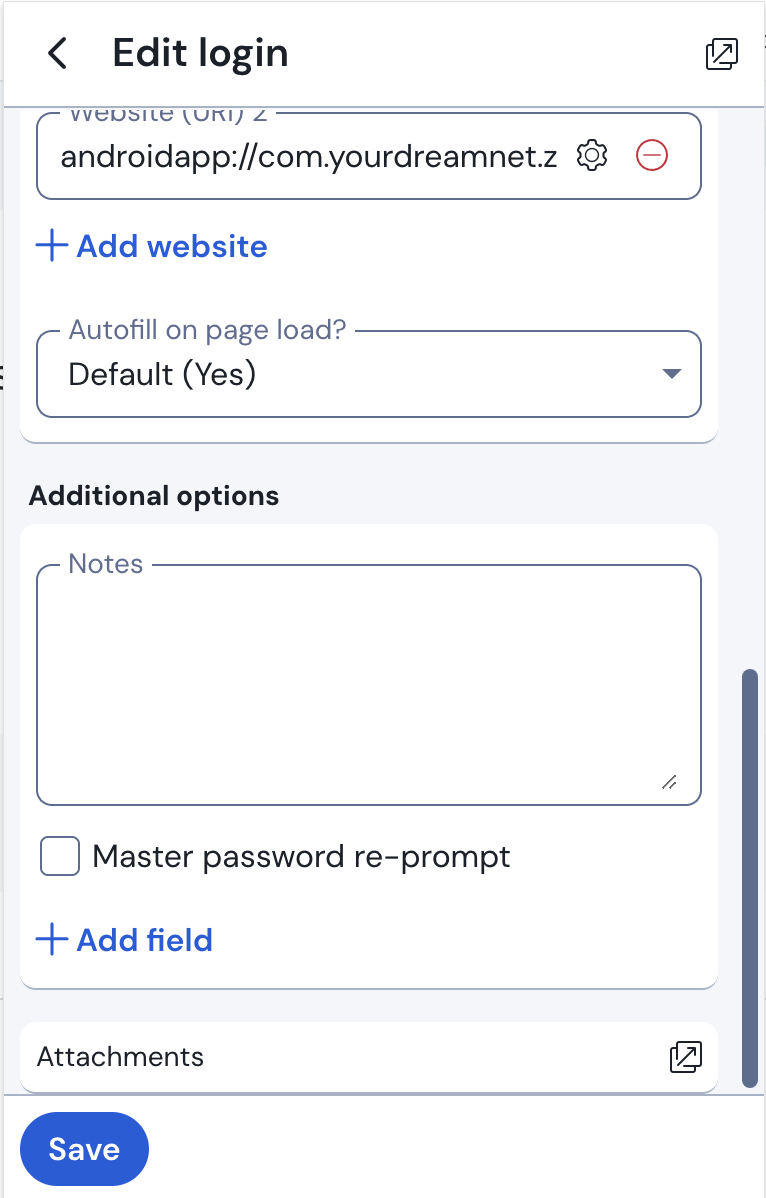Open Attachments in a new window
The height and width of the screenshot is (1198, 766).
[686, 1057]
